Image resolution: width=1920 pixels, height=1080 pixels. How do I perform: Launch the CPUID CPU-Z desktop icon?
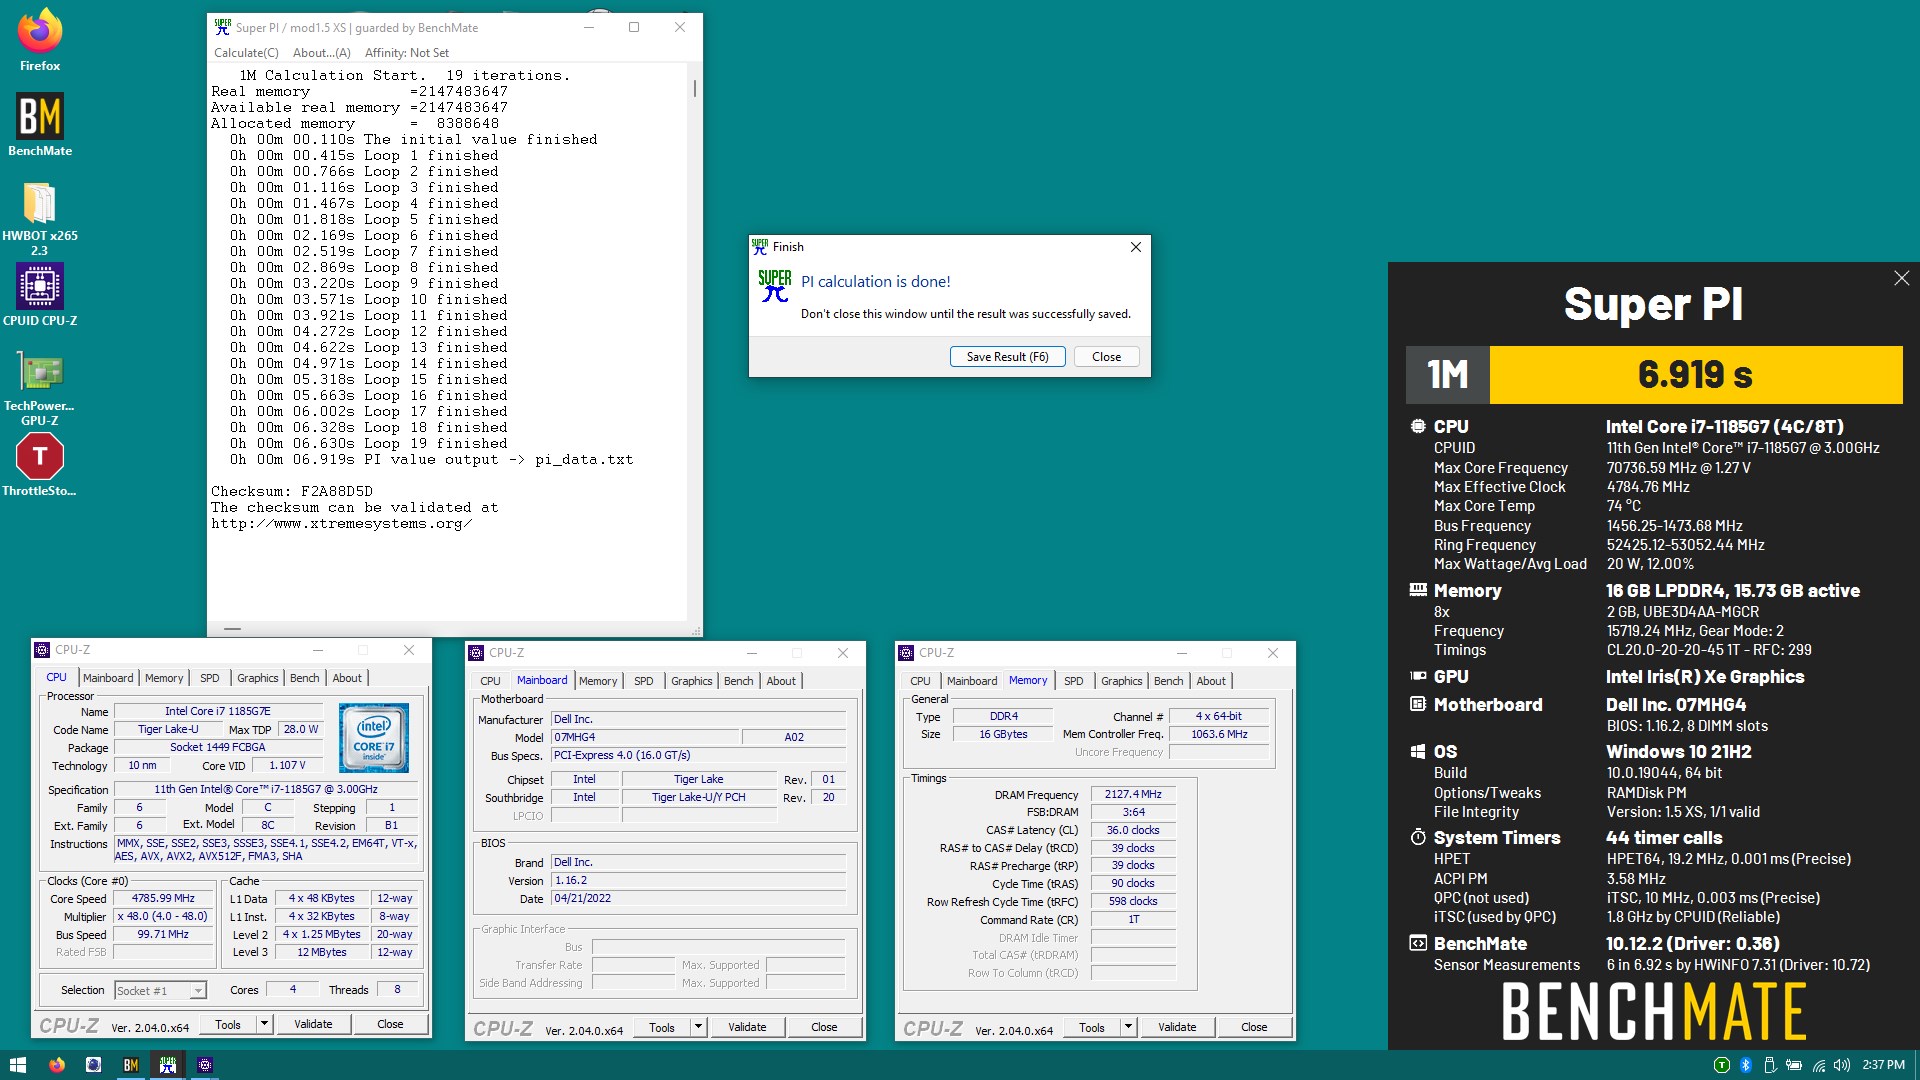40,295
